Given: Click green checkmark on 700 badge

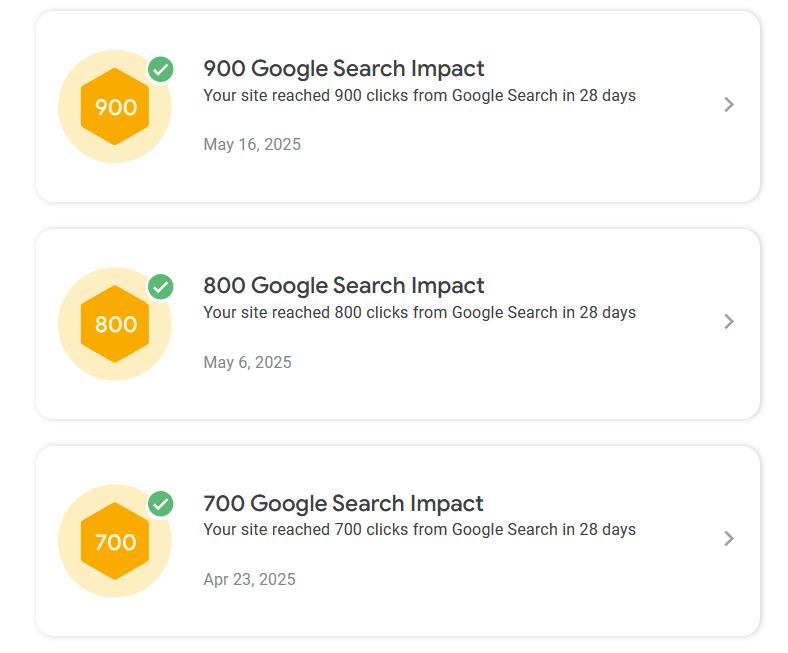Looking at the screenshot, I should (161, 504).
